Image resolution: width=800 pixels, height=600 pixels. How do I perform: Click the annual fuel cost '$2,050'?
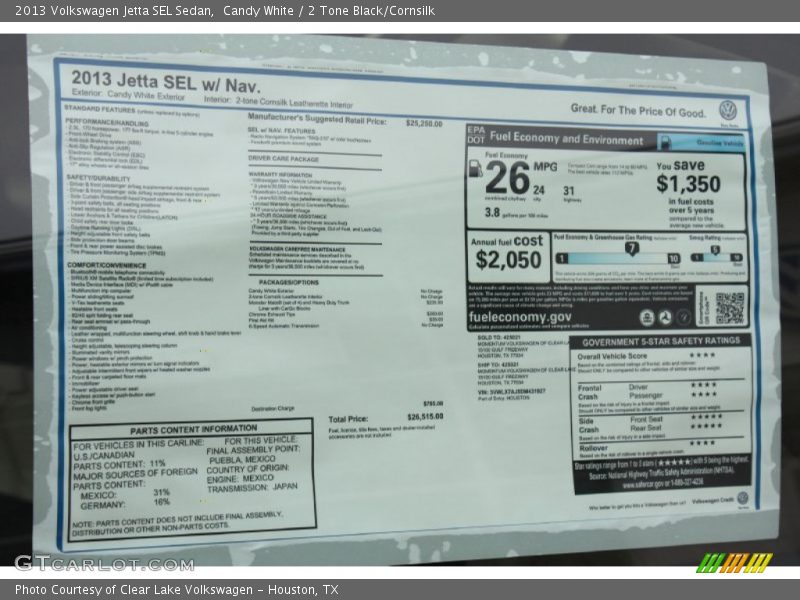coord(508,260)
